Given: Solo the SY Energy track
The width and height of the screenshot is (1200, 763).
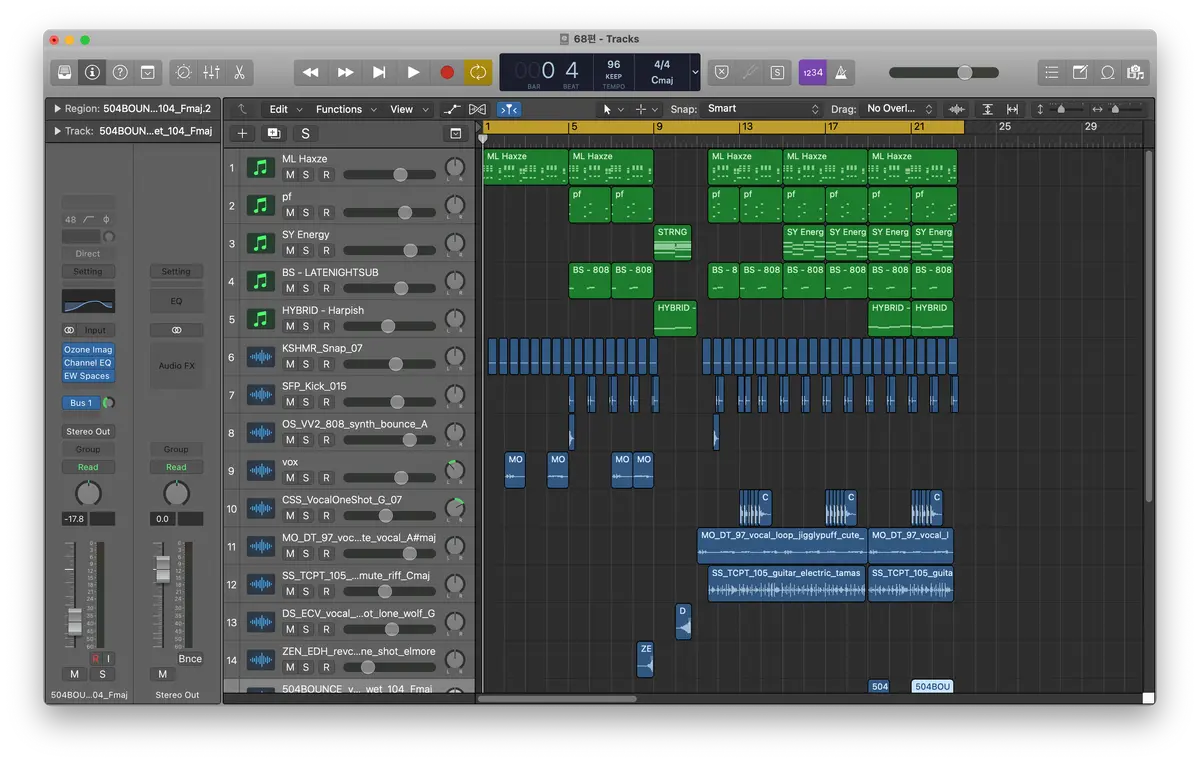Looking at the screenshot, I should tap(307, 251).
